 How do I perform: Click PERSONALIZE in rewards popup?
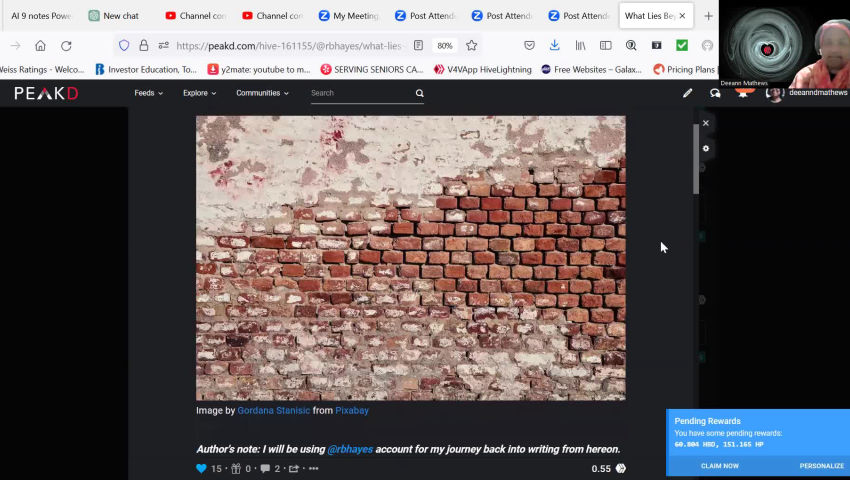(822, 466)
